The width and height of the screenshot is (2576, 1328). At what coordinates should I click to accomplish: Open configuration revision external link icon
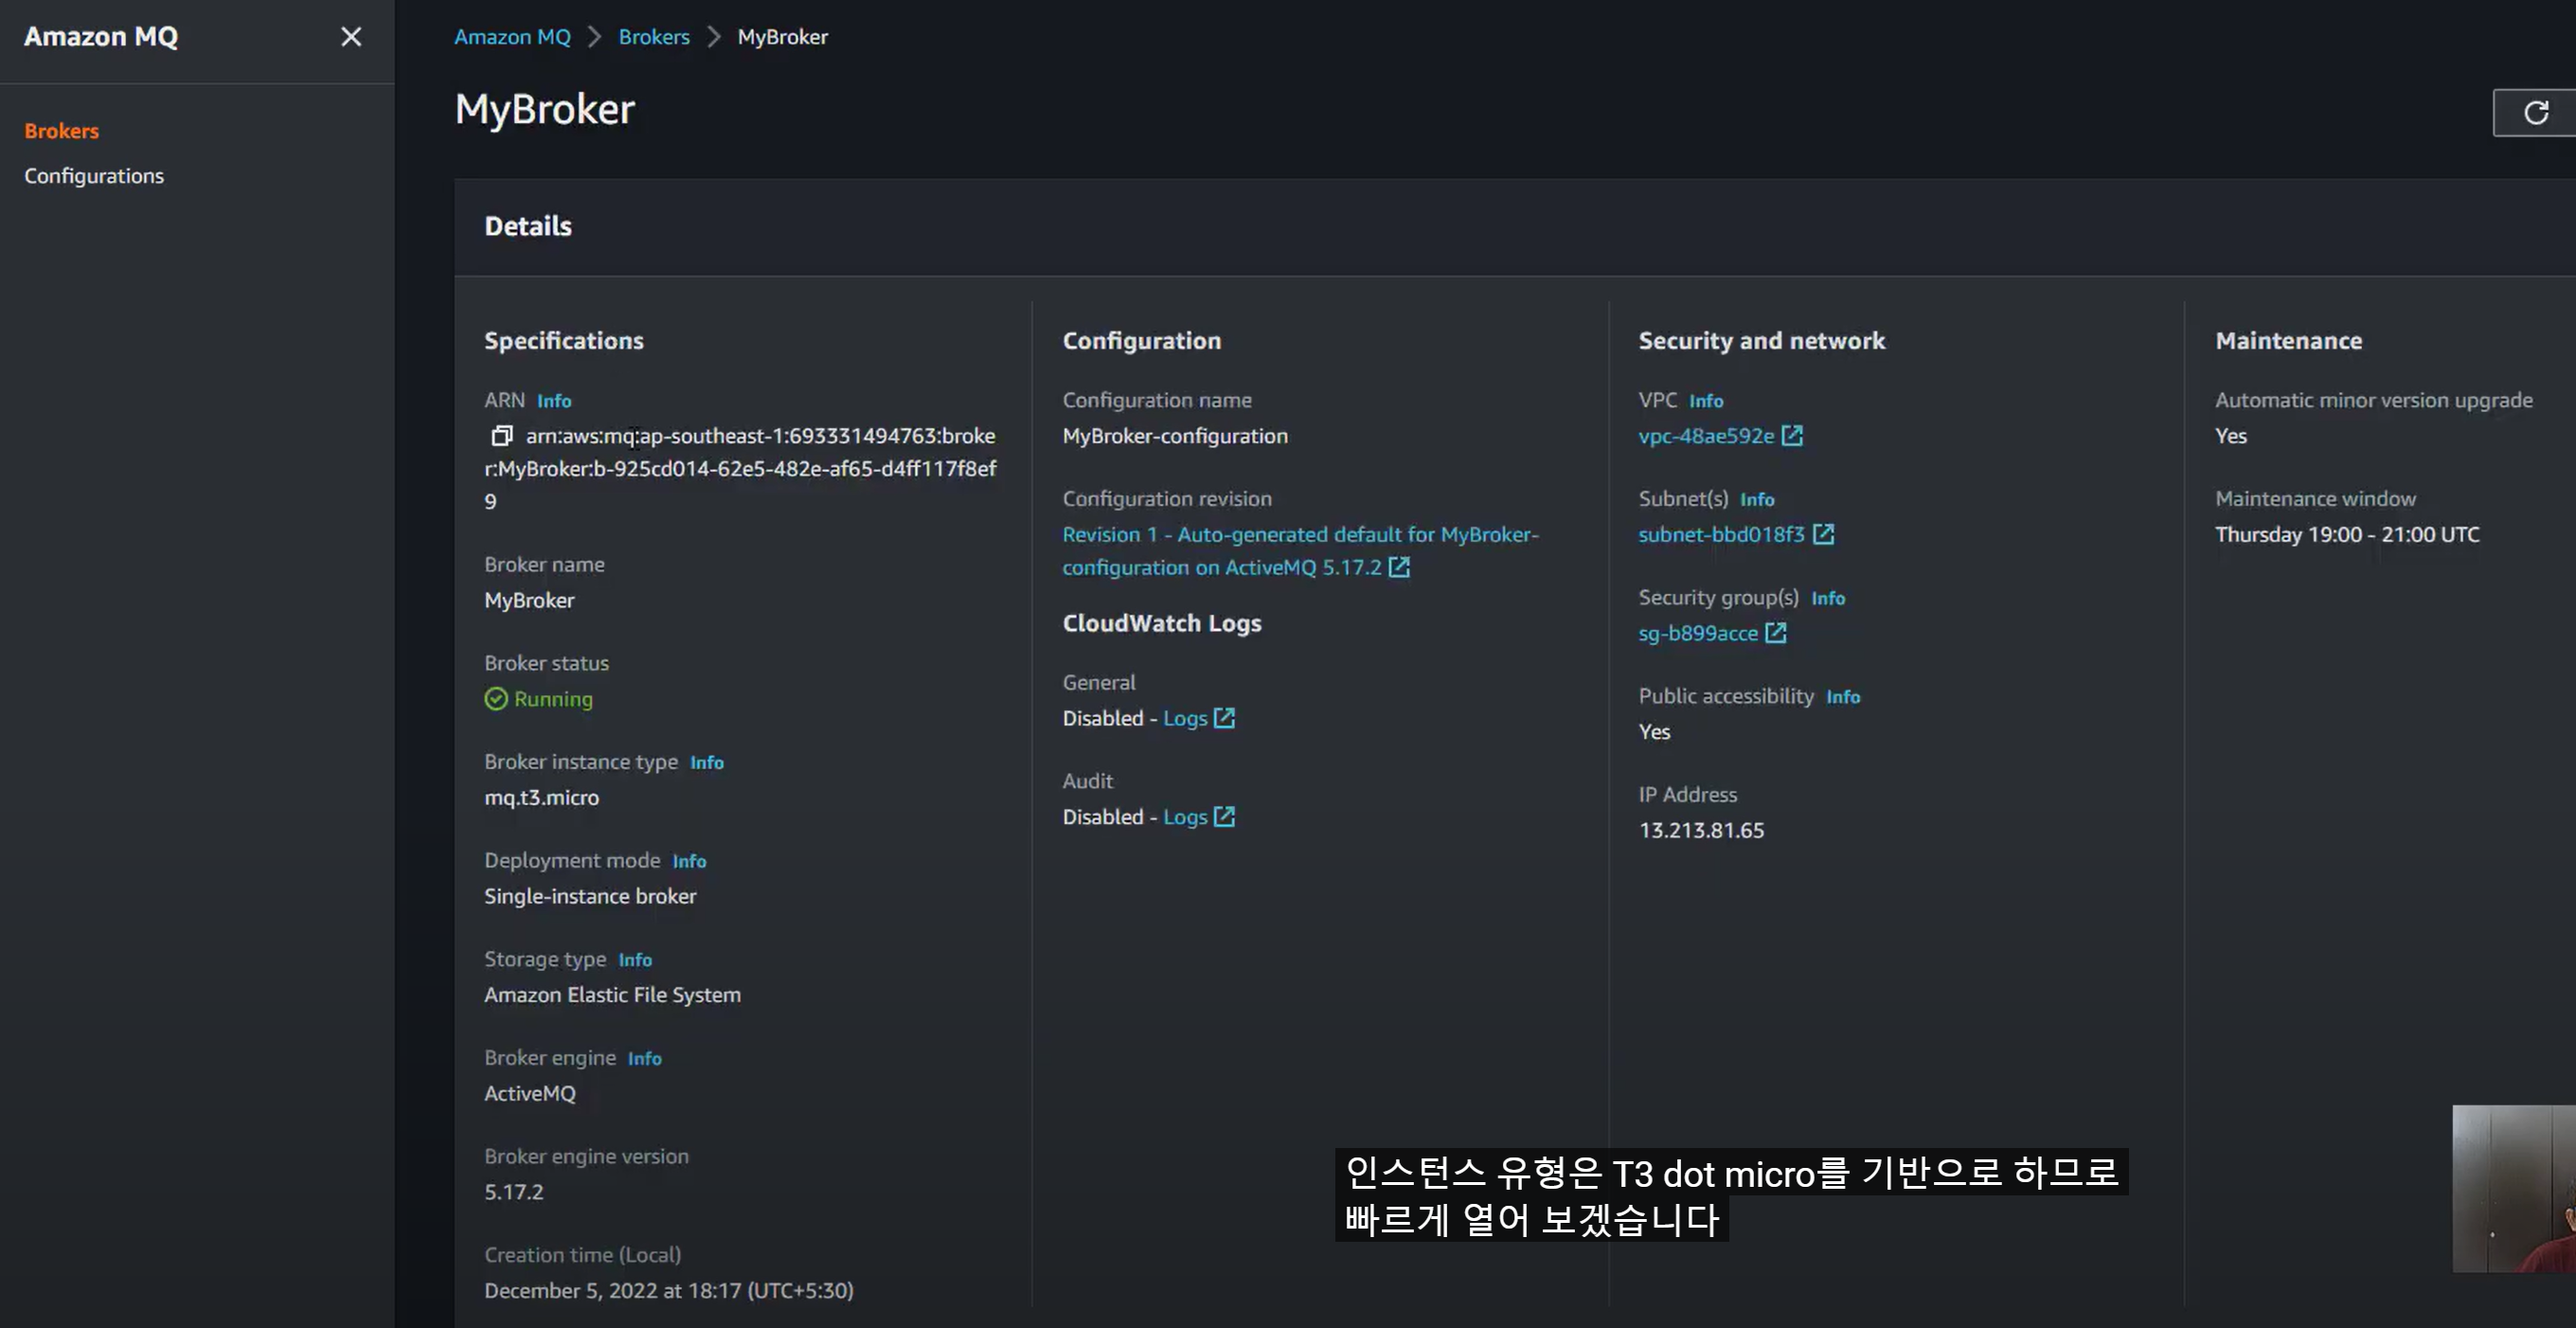point(1399,567)
